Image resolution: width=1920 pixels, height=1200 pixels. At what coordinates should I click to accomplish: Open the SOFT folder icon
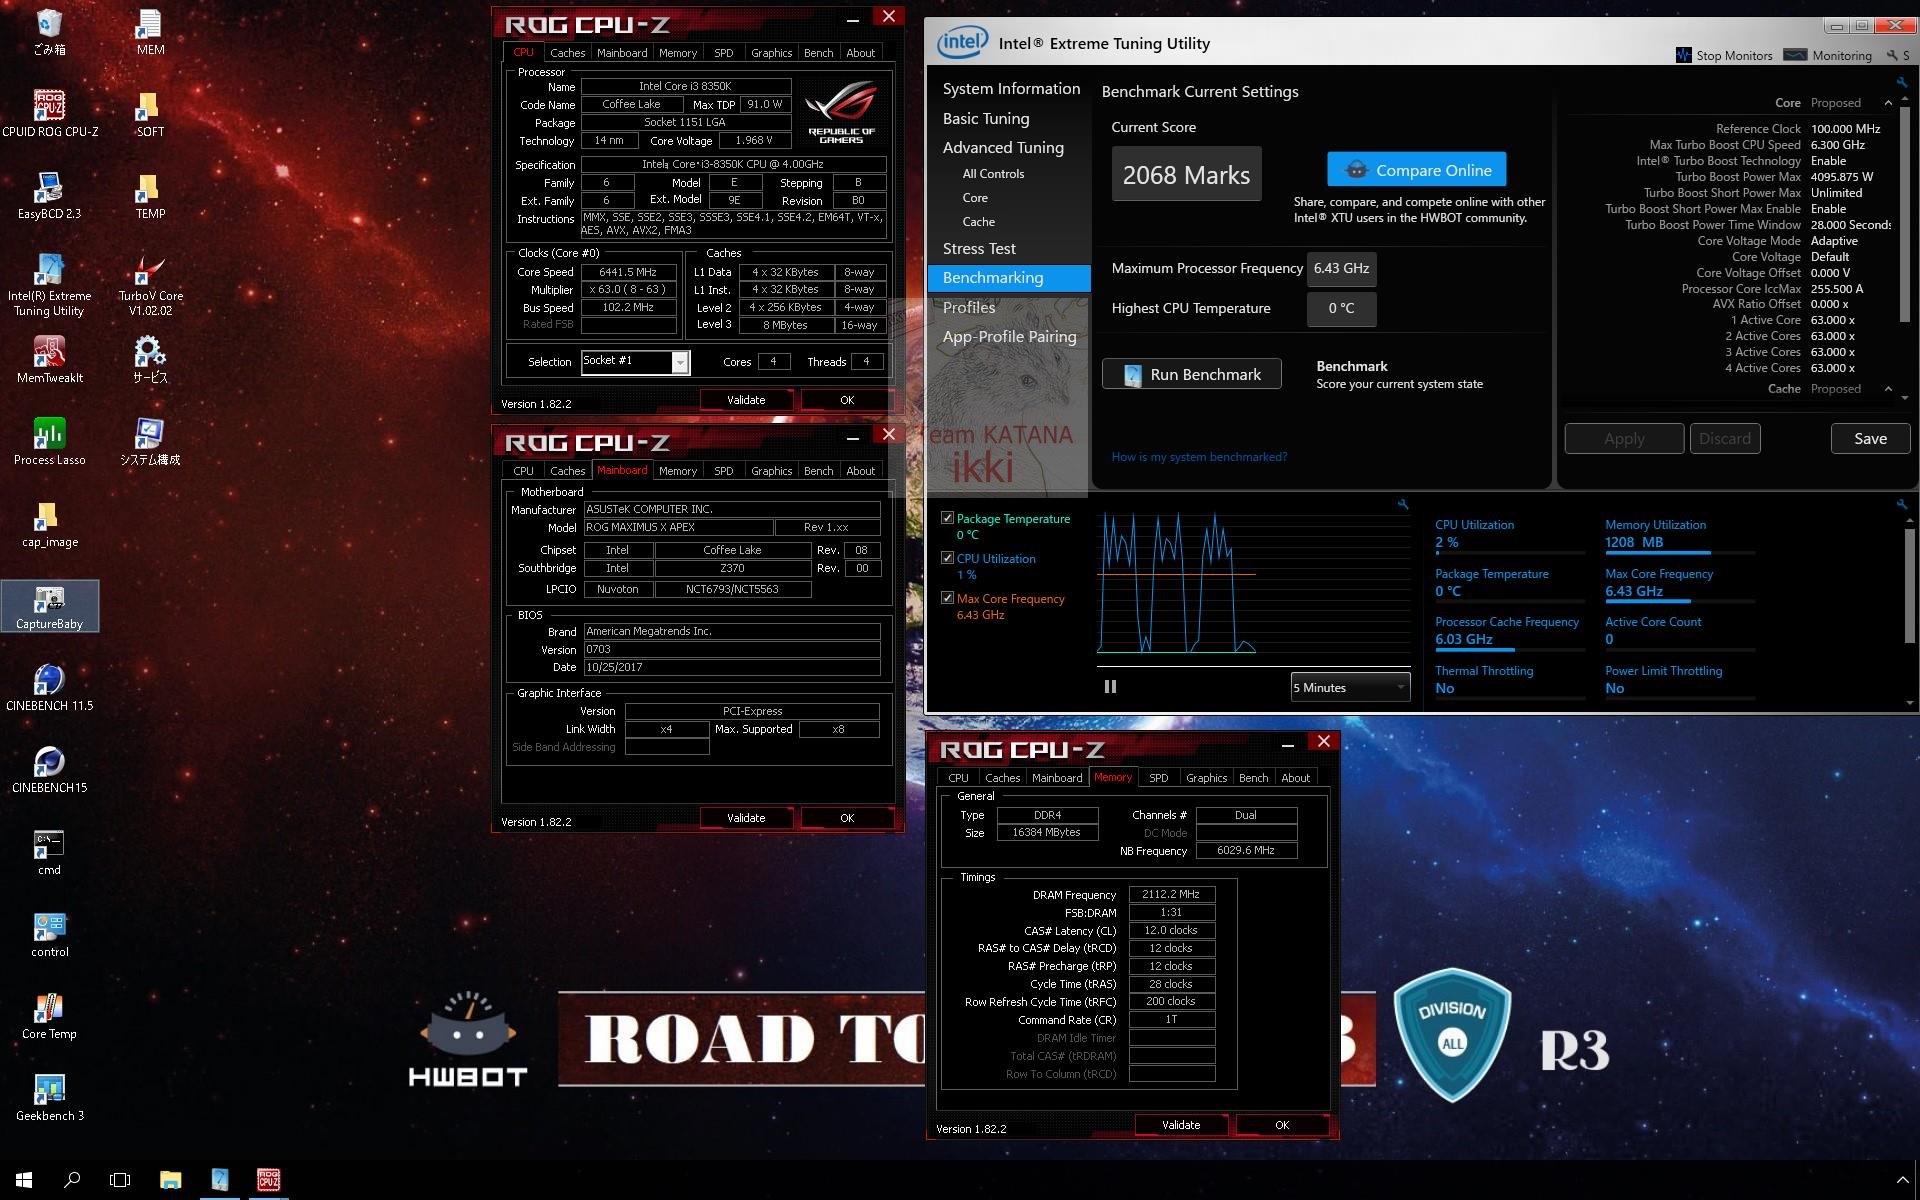pyautogui.click(x=150, y=113)
